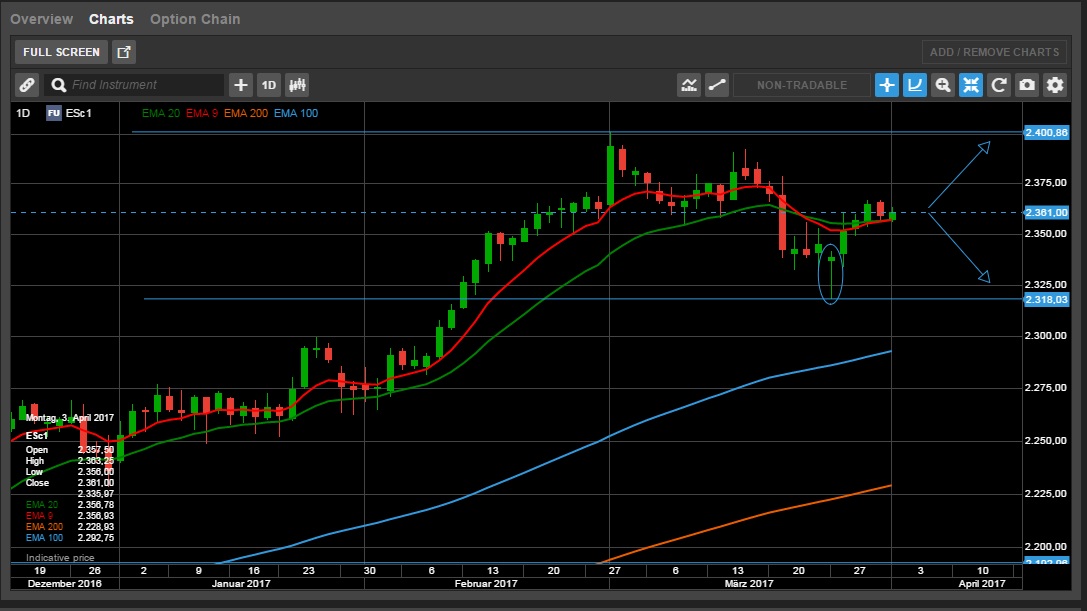The height and width of the screenshot is (611, 1087).
Task: Switch to the Overview tab
Action: pos(41,18)
